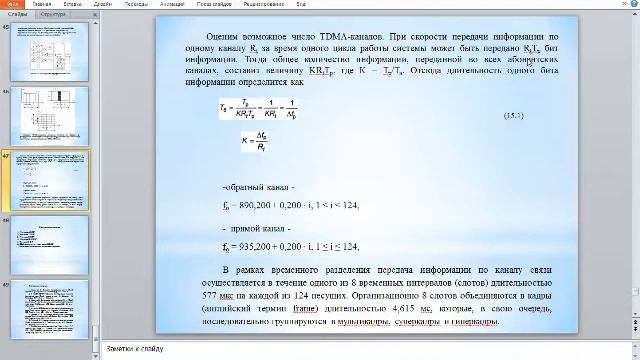Click the main vertical scrollbar thumb
The width and height of the screenshot is (640, 360).
[x=636, y=292]
